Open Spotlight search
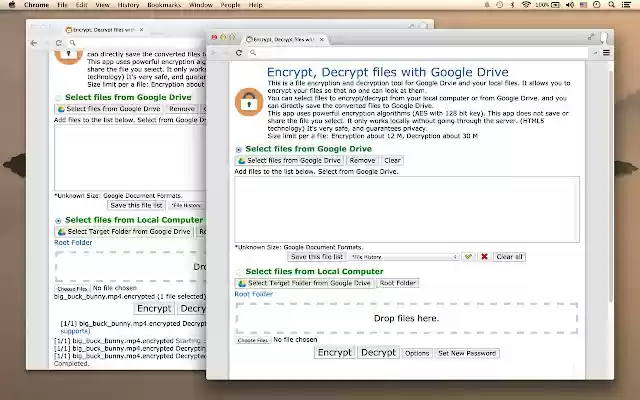This screenshot has height=400, width=640. pos(611,5)
